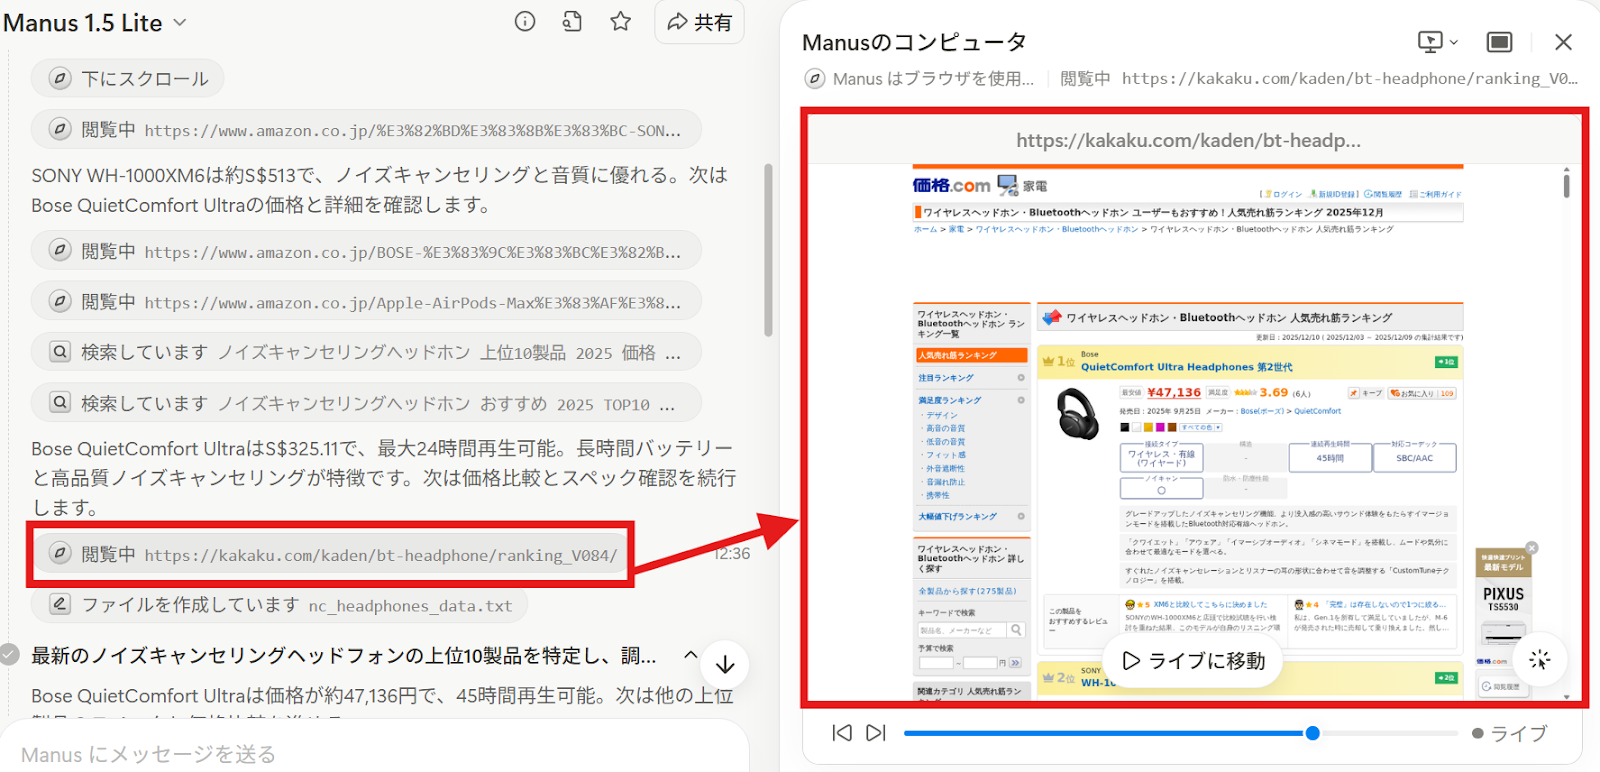Select the 人気売れ筋ランキング sidebar tab
Screen dimensions: 1600x772
(x=971, y=355)
